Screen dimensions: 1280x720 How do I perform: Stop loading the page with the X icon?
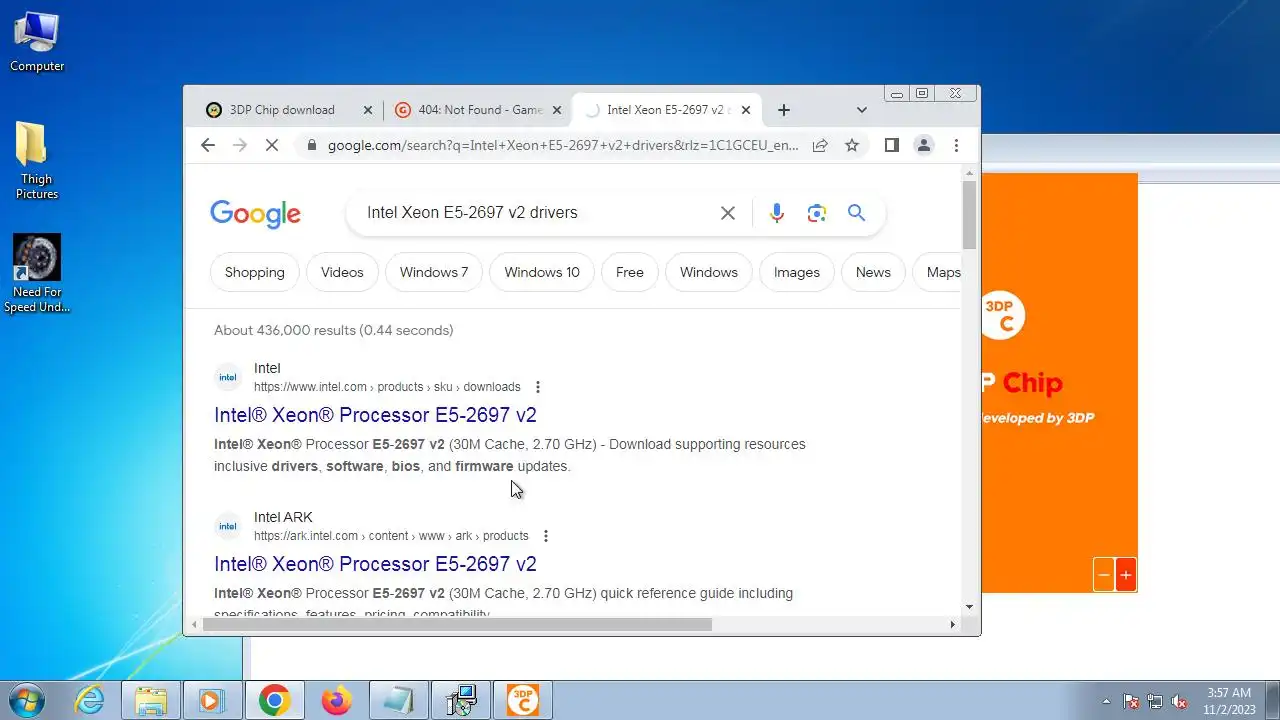point(271,145)
